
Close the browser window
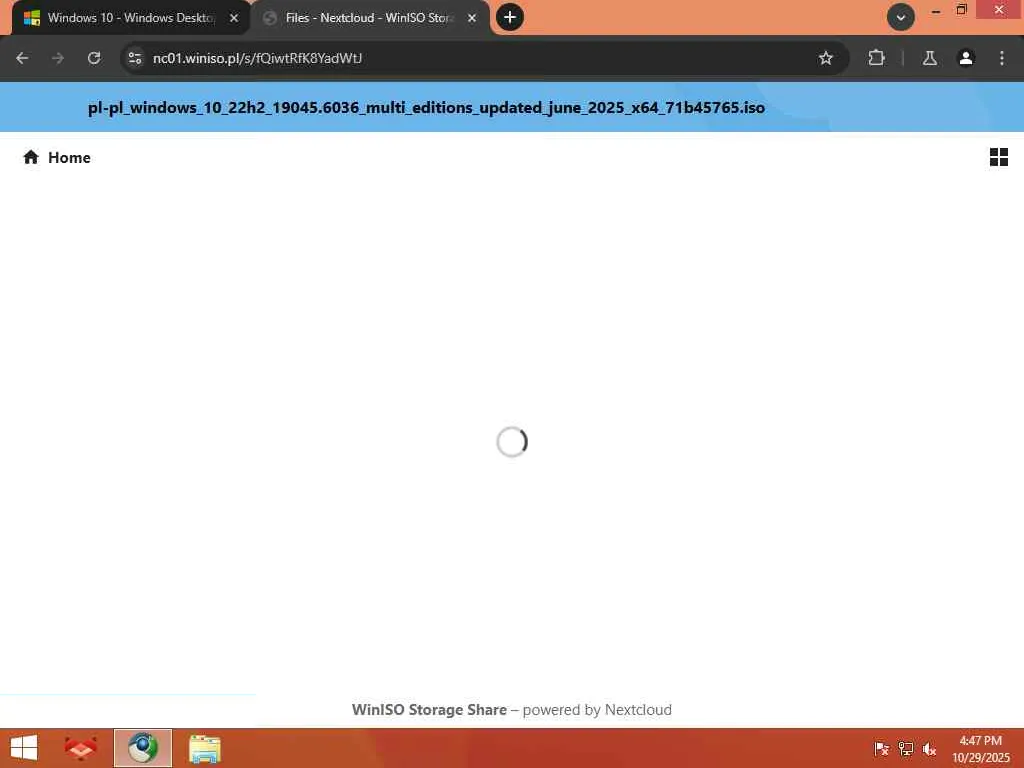click(x=999, y=10)
